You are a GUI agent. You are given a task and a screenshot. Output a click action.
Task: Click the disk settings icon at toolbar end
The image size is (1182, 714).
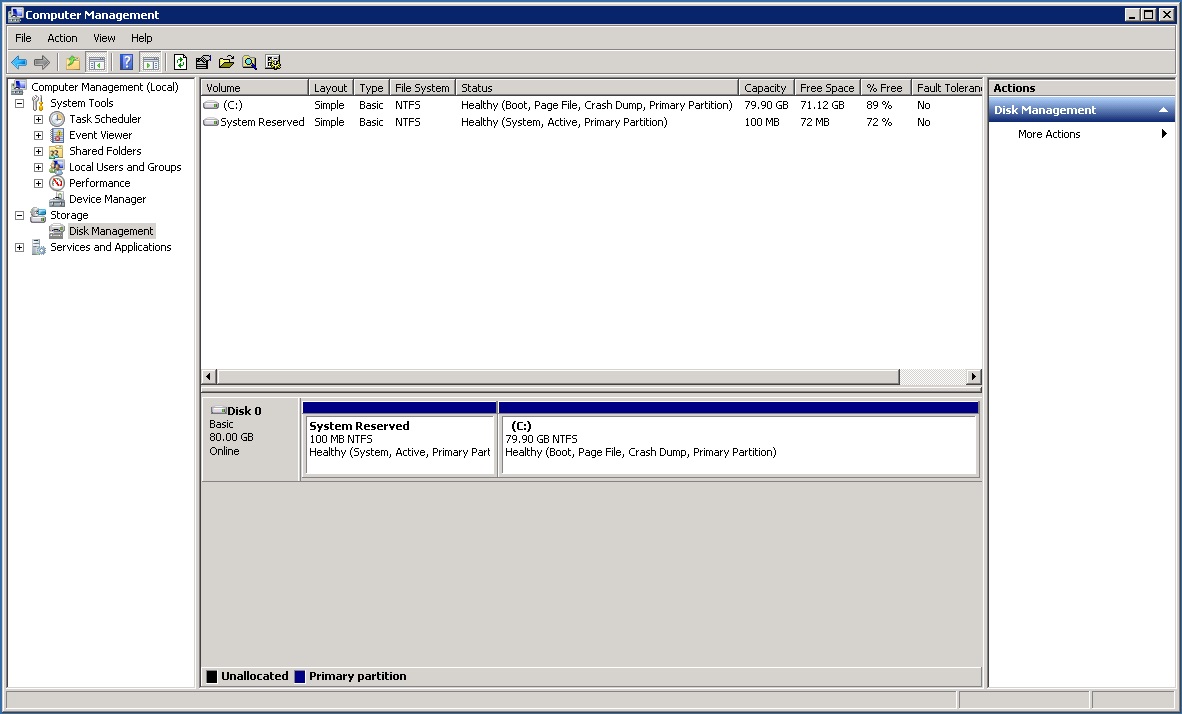273,62
